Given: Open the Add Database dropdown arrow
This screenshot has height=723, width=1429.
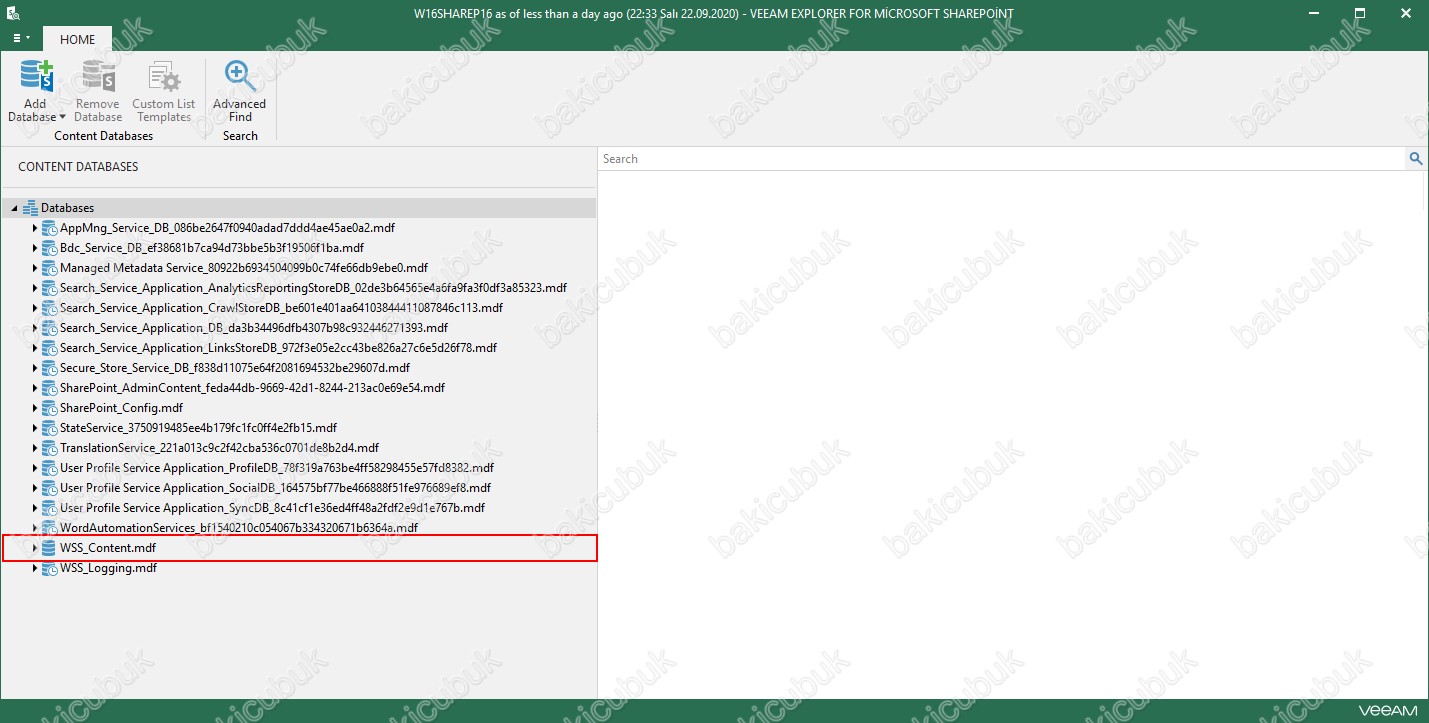Looking at the screenshot, I should click(x=62, y=118).
